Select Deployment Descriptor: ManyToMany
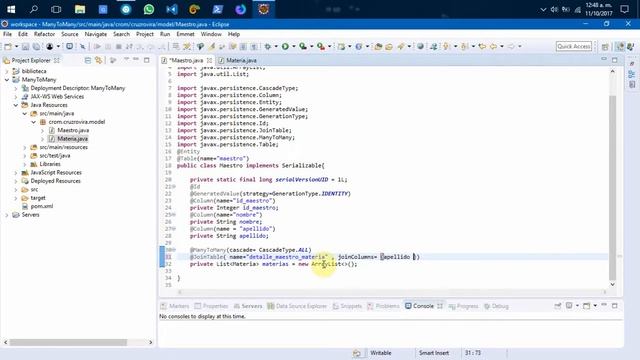This screenshot has width=640, height=360. [x=78, y=88]
